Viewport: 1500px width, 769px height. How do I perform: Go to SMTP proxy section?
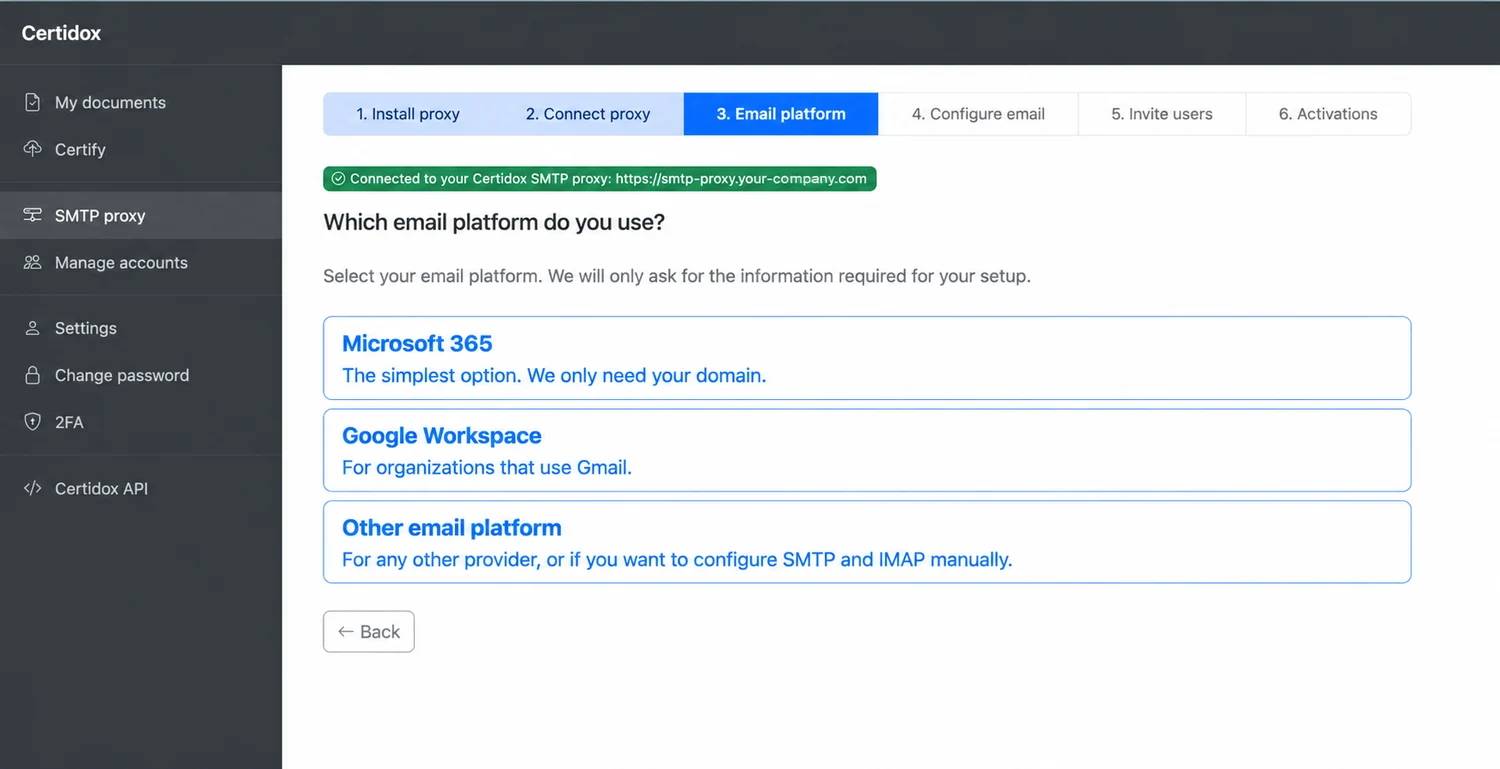[x=141, y=215]
